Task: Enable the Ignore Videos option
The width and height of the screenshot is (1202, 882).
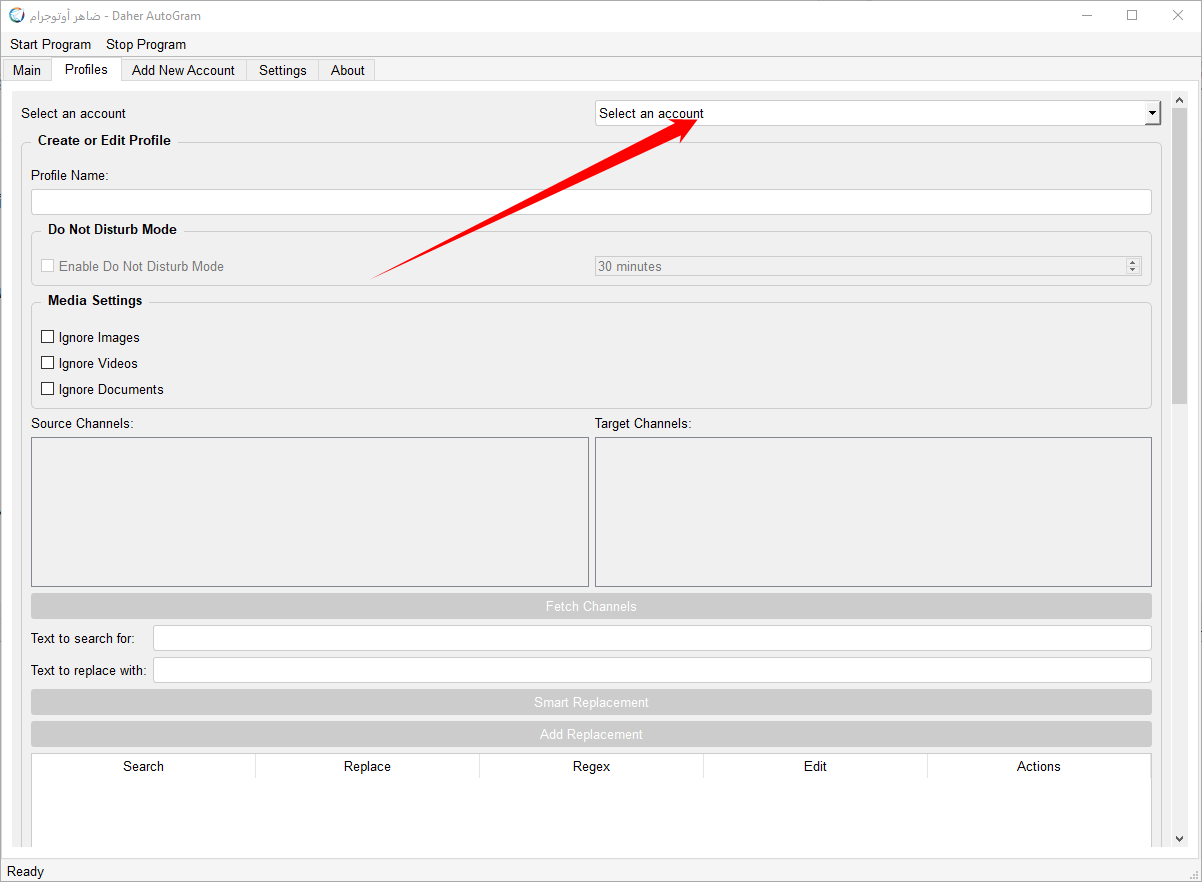Action: pyautogui.click(x=48, y=363)
